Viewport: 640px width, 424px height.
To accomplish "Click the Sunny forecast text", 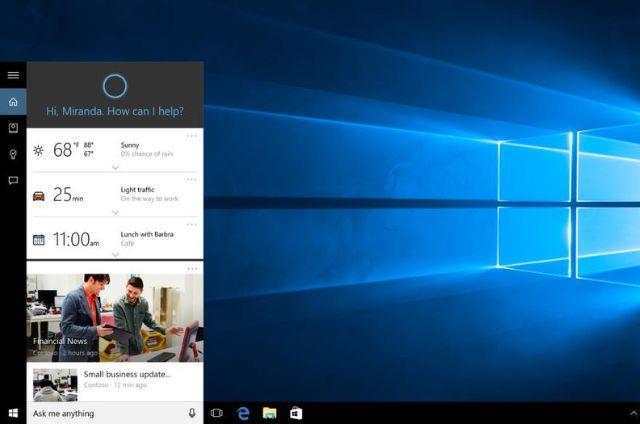I will (x=130, y=145).
